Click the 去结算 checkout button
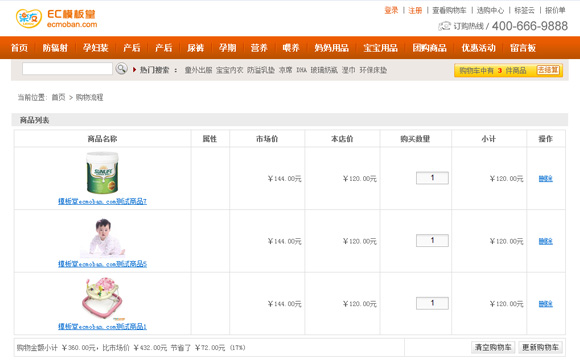The height and width of the screenshot is (361, 580). pos(548,70)
